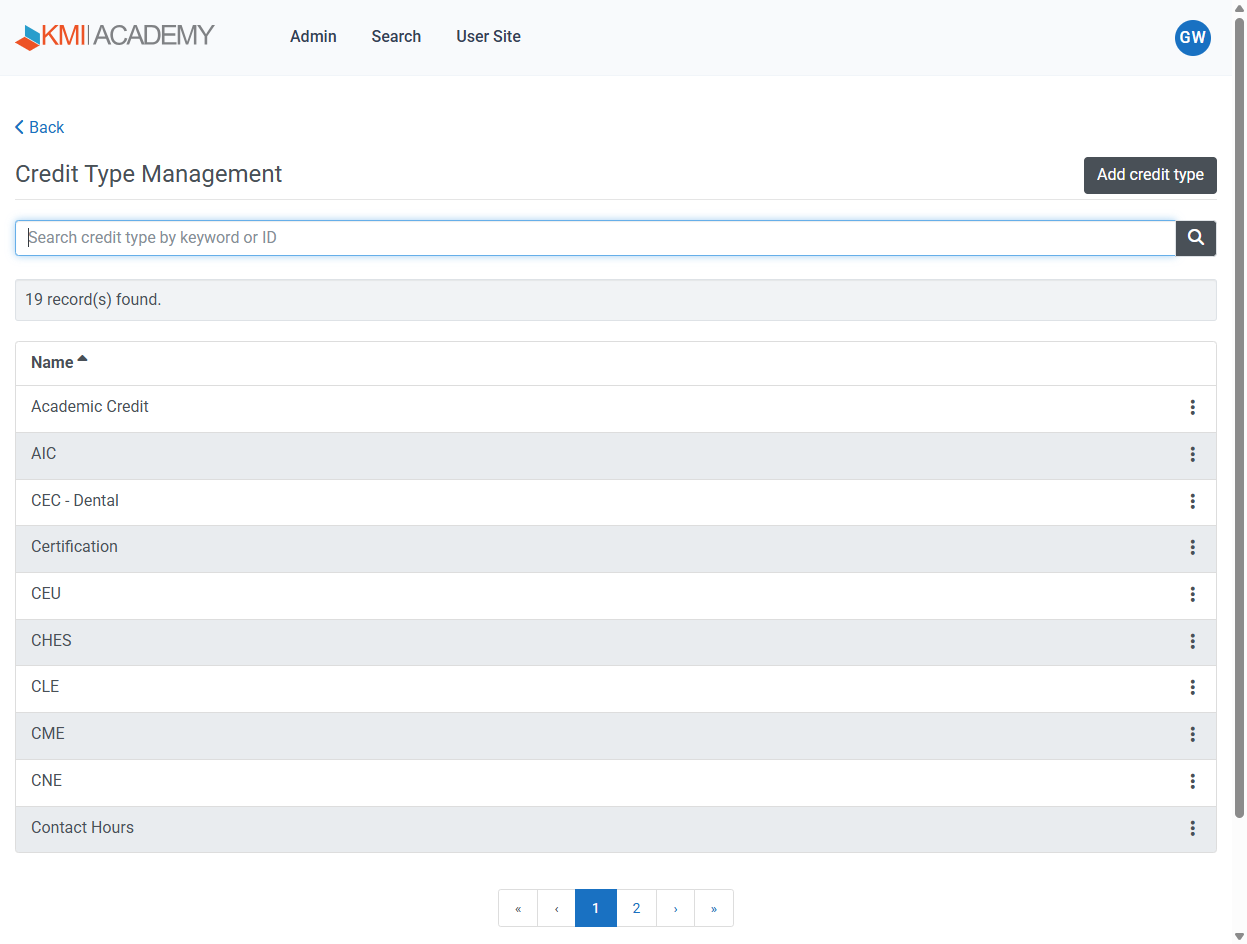Screen dimensions: 1247x944
Task: Click the magnifying glass search button
Action: [1195, 238]
